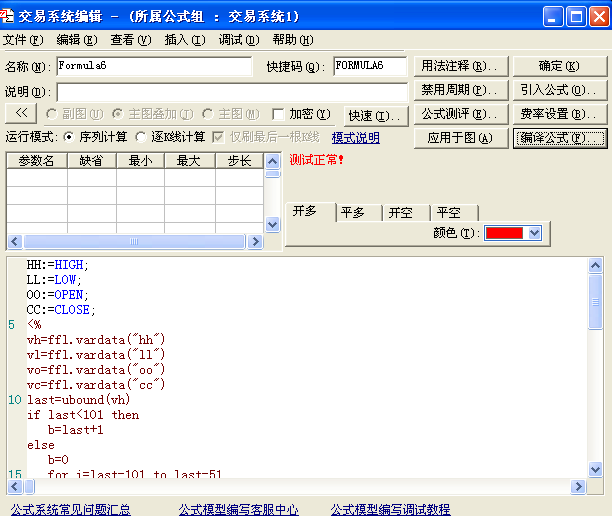612x516 pixels.
Task: Click code editor scroll left arrow
Action: coord(15,486)
